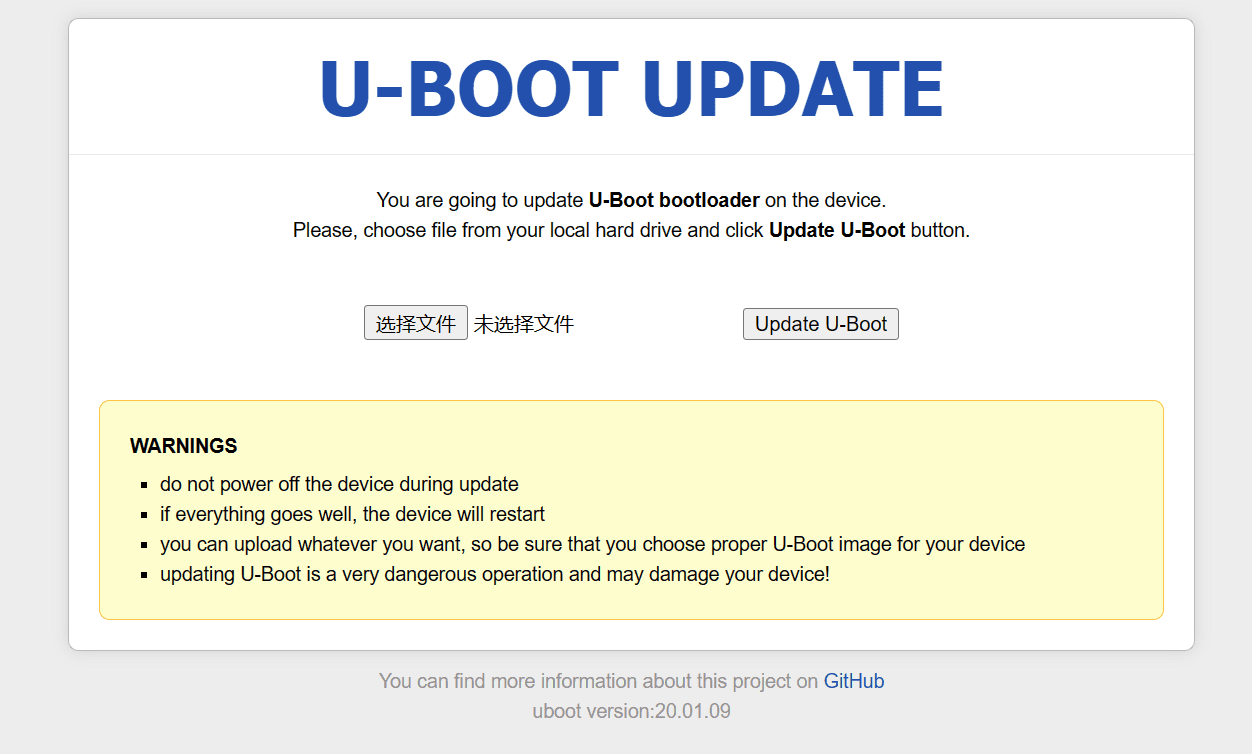Click the bullet beside "you can upload whatever"
This screenshot has height=754, width=1252.
[x=145, y=546]
